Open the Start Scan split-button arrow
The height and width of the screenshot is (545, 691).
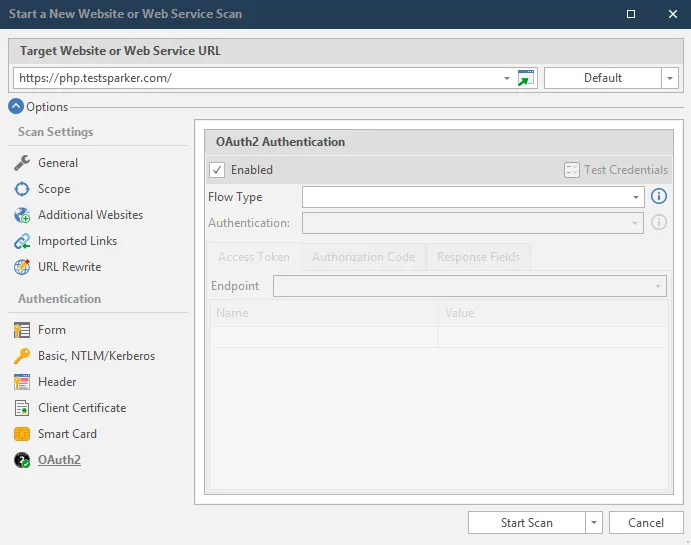594,523
